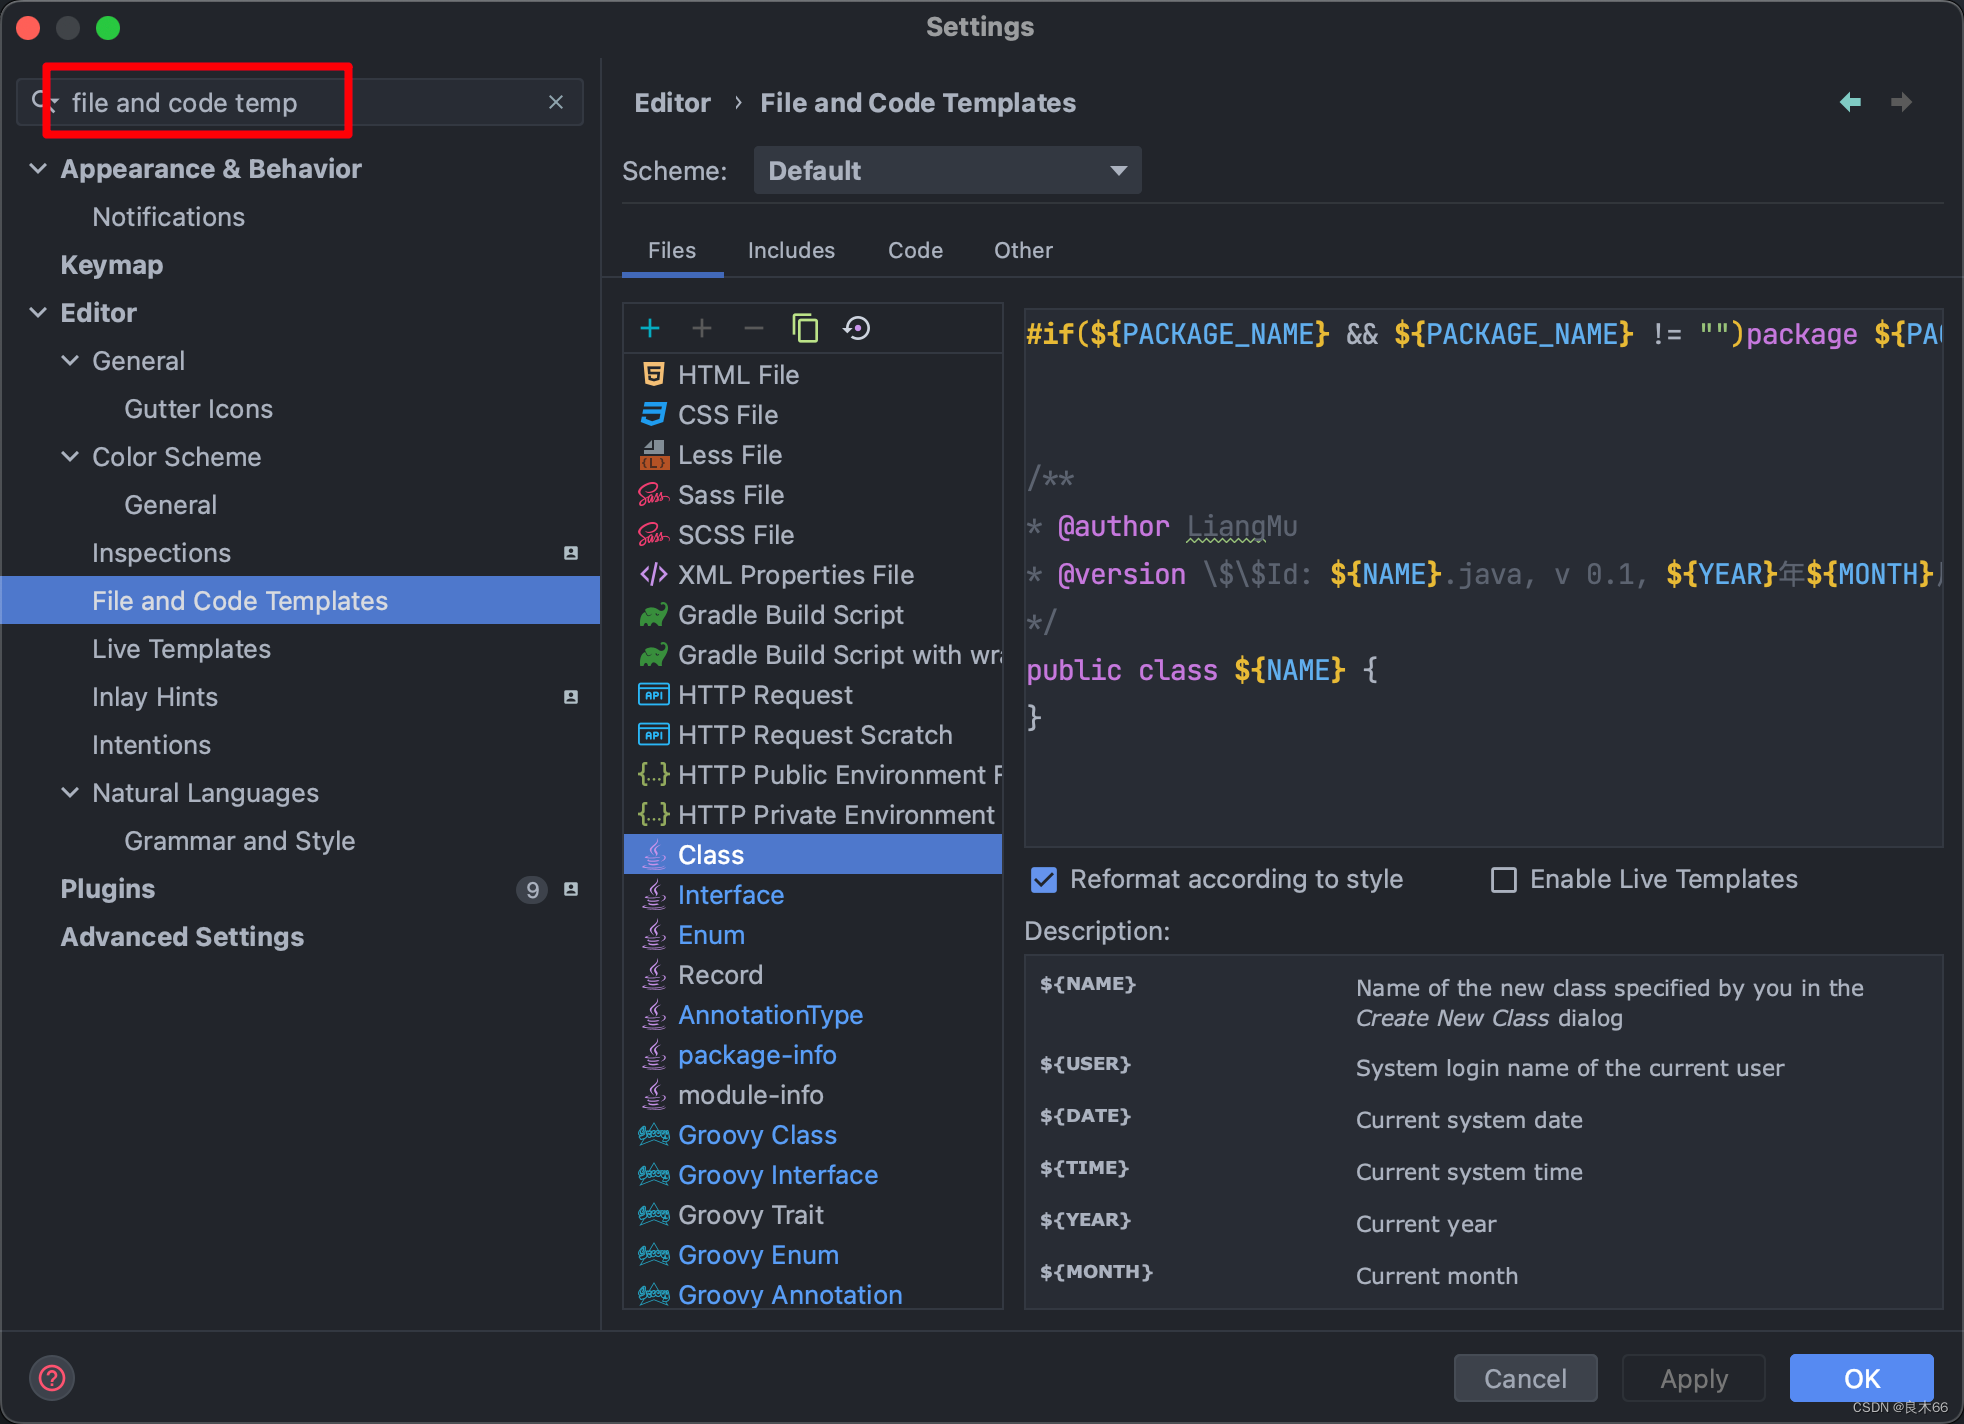This screenshot has height=1424, width=1964.
Task: Select the AnnotationType template
Action: click(812, 1015)
